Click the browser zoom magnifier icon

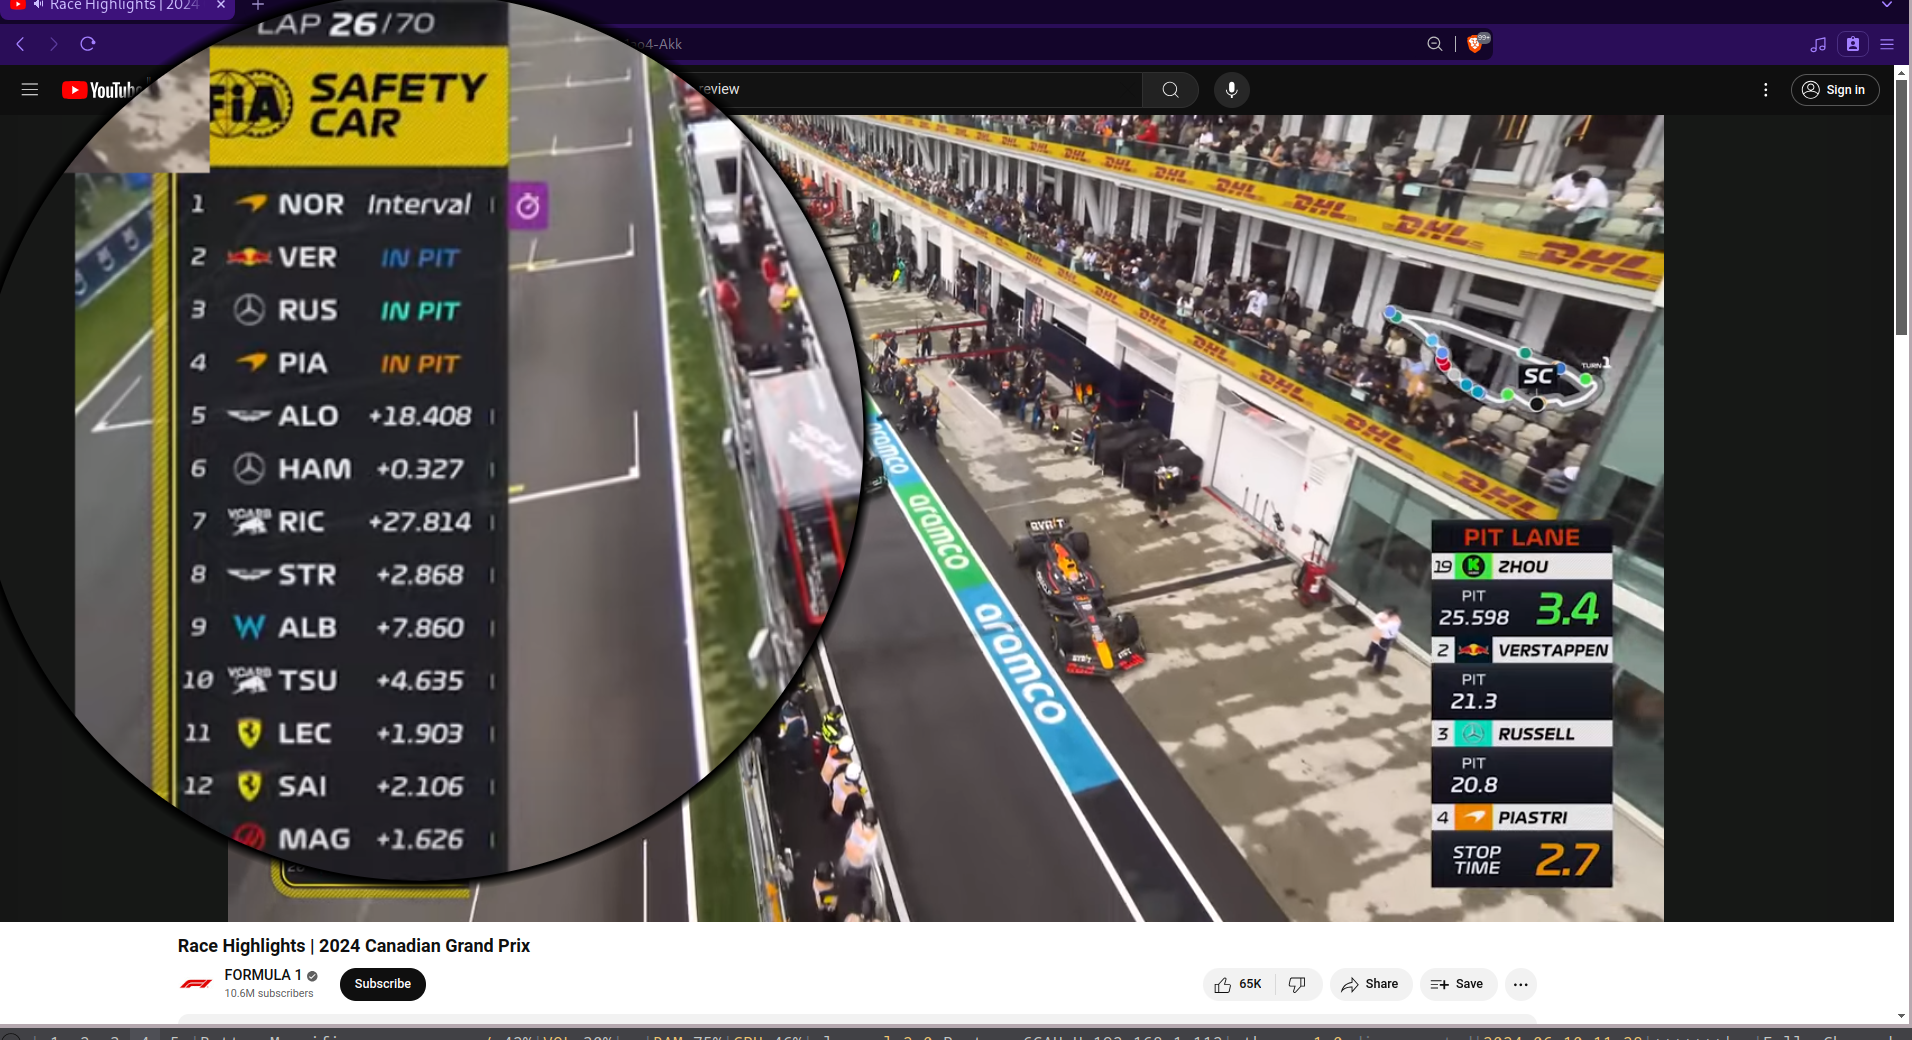click(1434, 44)
